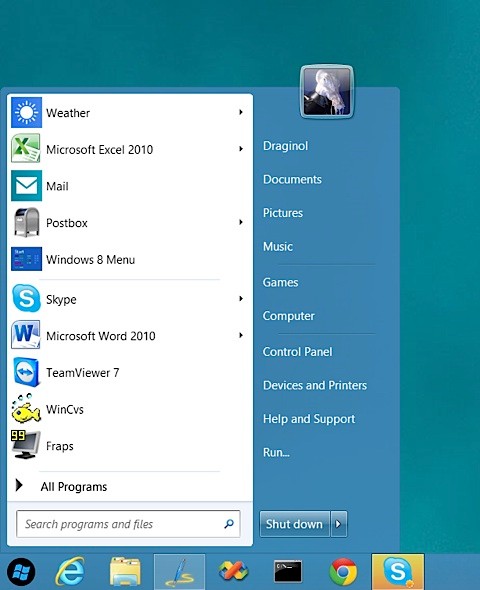The height and width of the screenshot is (590, 480).
Task: Click the WinCvs yellow fish icon
Action: [x=26, y=409]
